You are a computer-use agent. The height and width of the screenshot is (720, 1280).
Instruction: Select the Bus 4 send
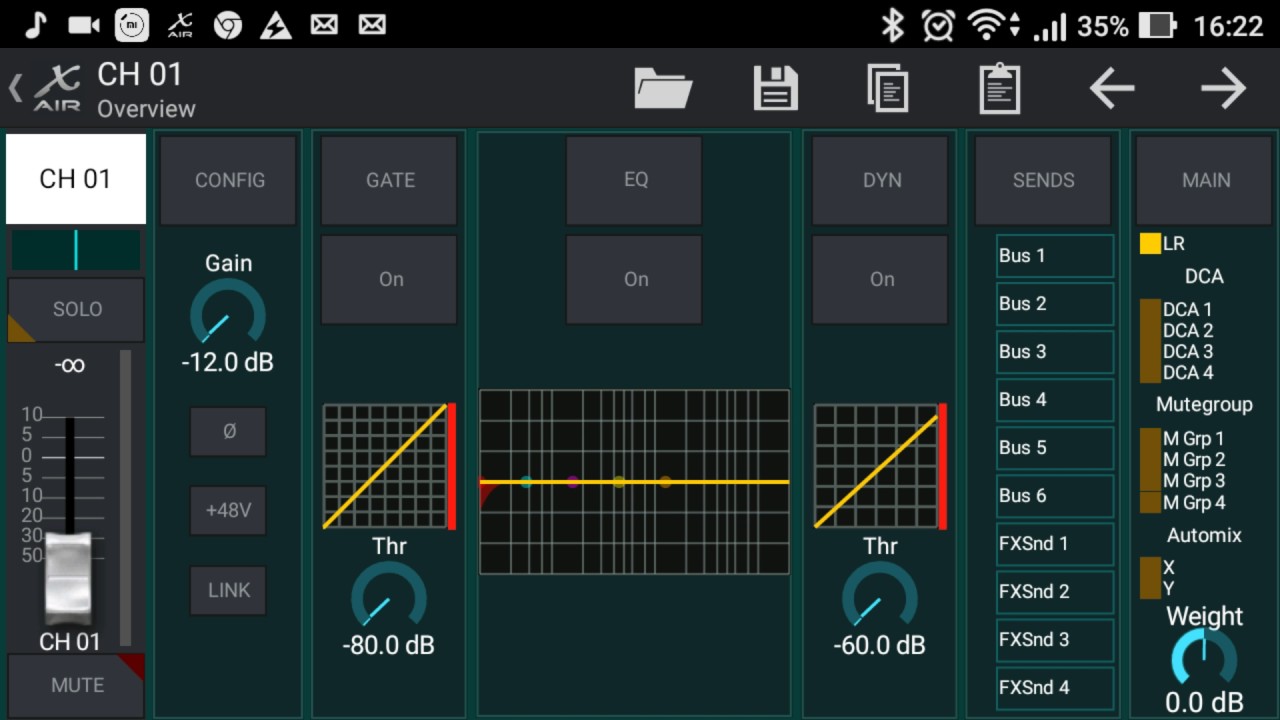1055,400
